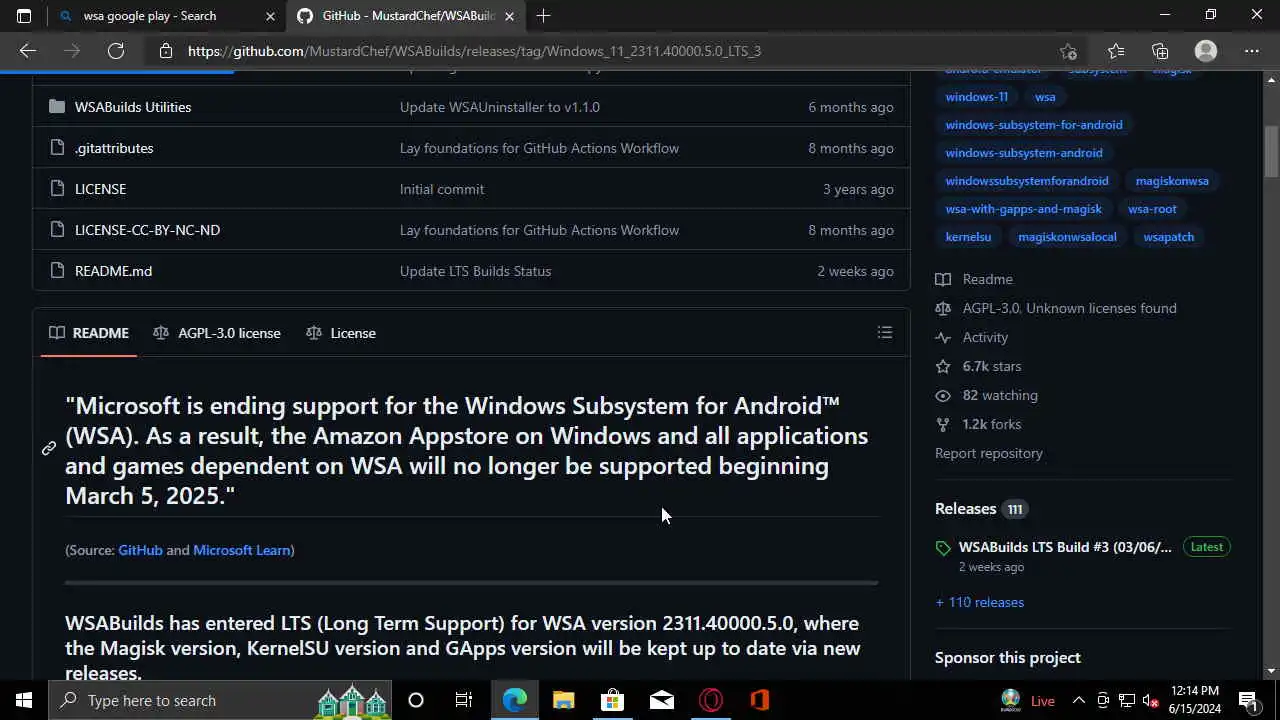Screen dimensions: 1280x720
Task: Select windows-subsystem-for-android topic tag
Action: click(1034, 125)
